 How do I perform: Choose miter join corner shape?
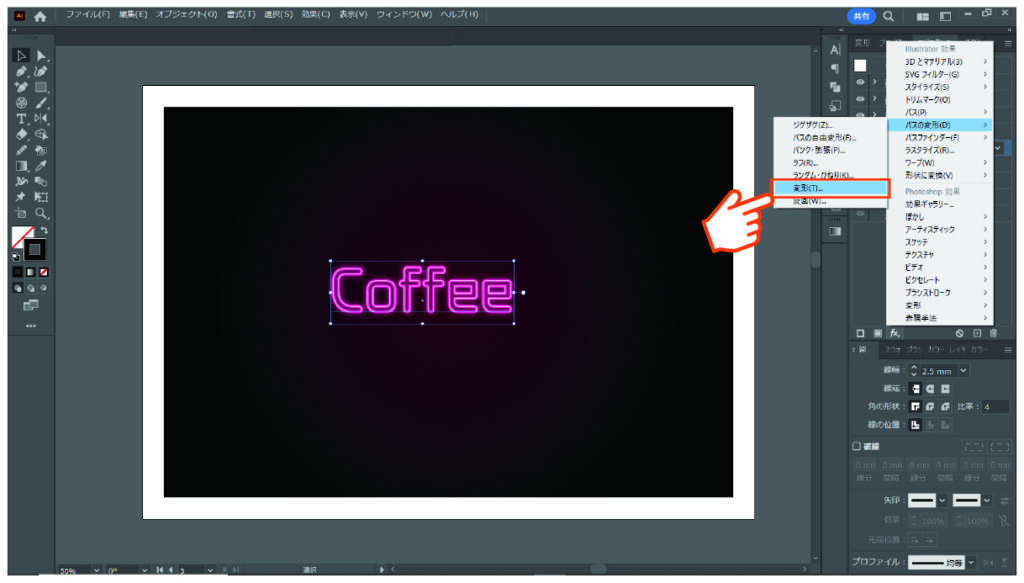point(916,407)
